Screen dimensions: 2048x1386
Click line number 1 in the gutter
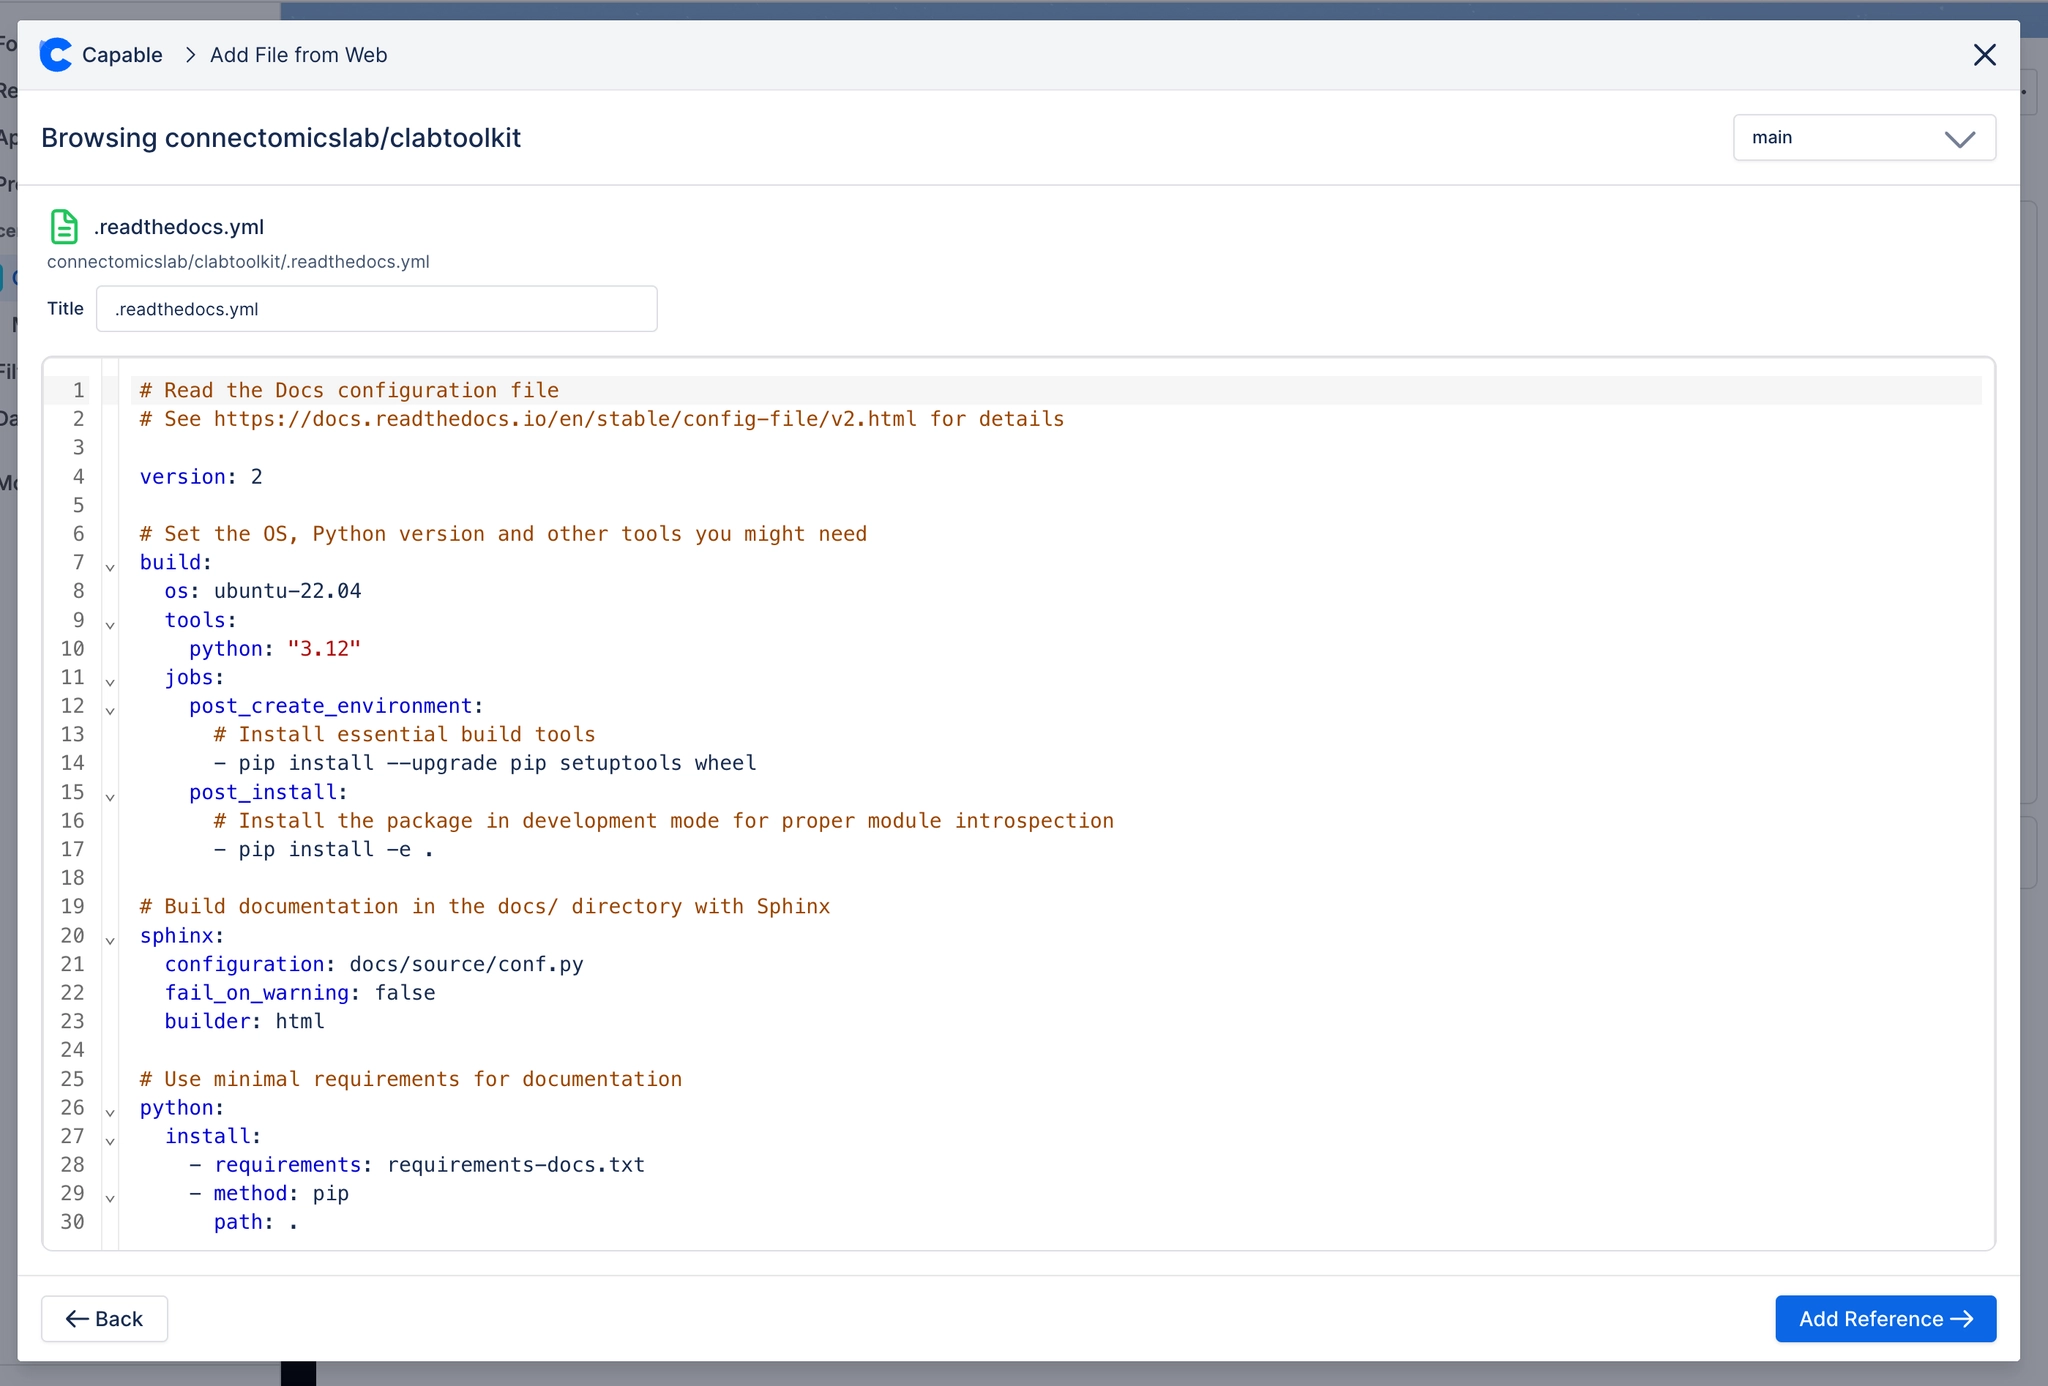coord(78,391)
